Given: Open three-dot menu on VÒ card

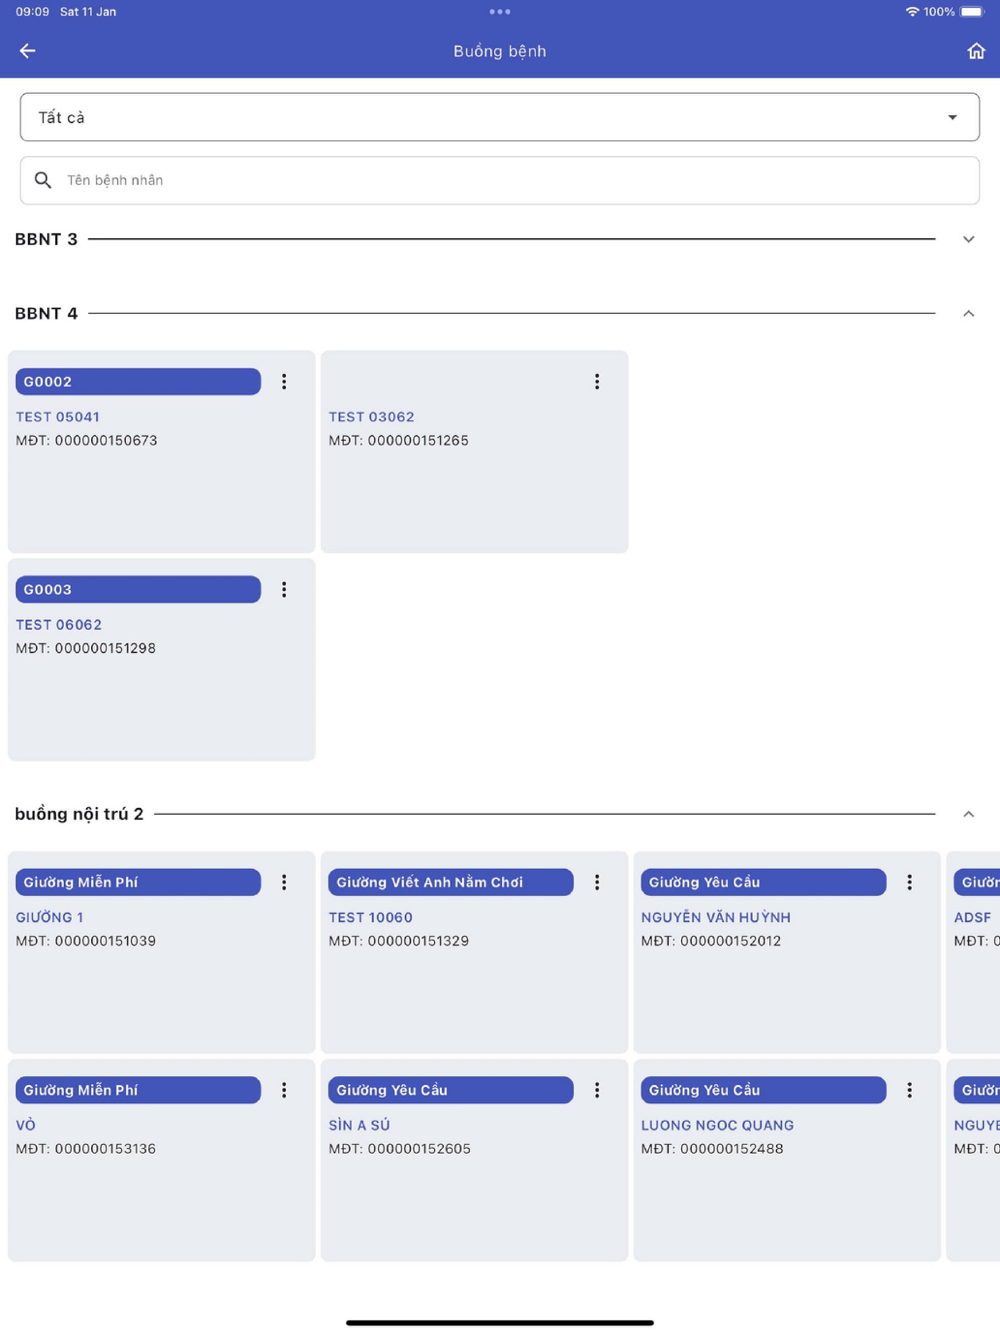Looking at the screenshot, I should (x=284, y=1090).
